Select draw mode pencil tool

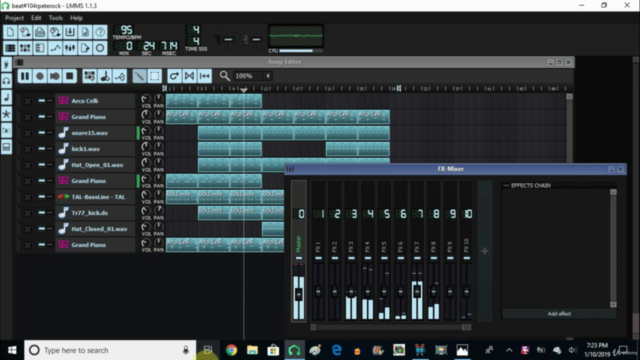[x=139, y=76]
